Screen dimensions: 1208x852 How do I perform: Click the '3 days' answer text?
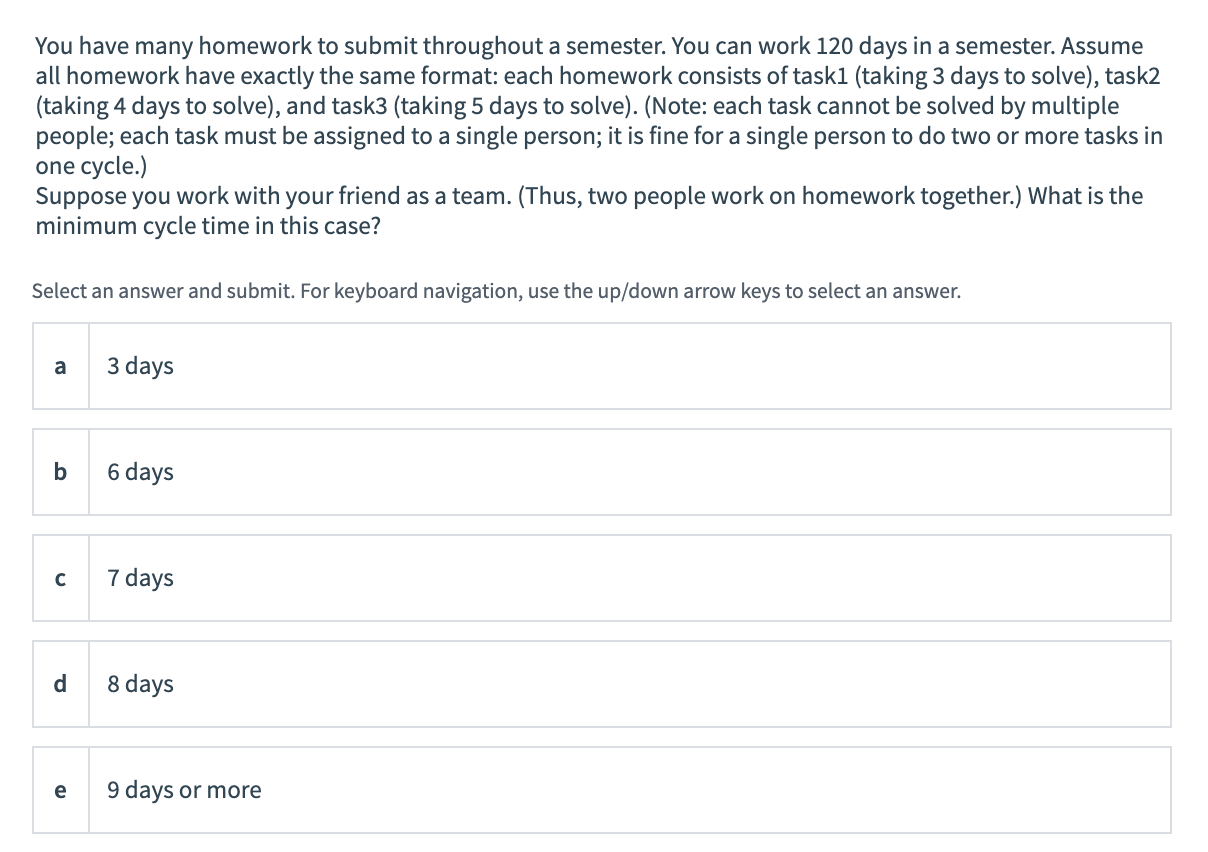[140, 366]
